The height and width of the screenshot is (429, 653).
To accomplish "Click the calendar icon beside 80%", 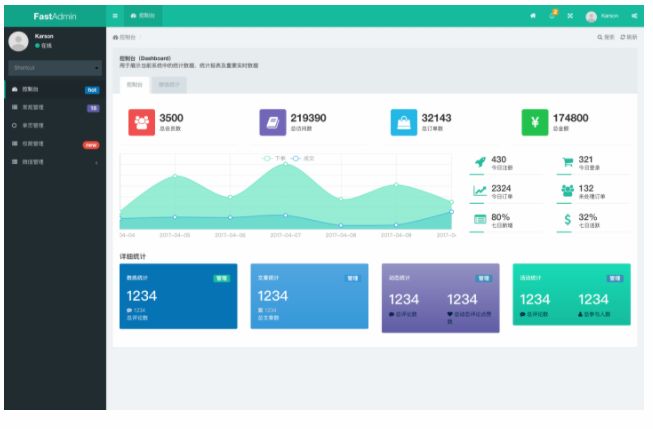I will tap(480, 219).
